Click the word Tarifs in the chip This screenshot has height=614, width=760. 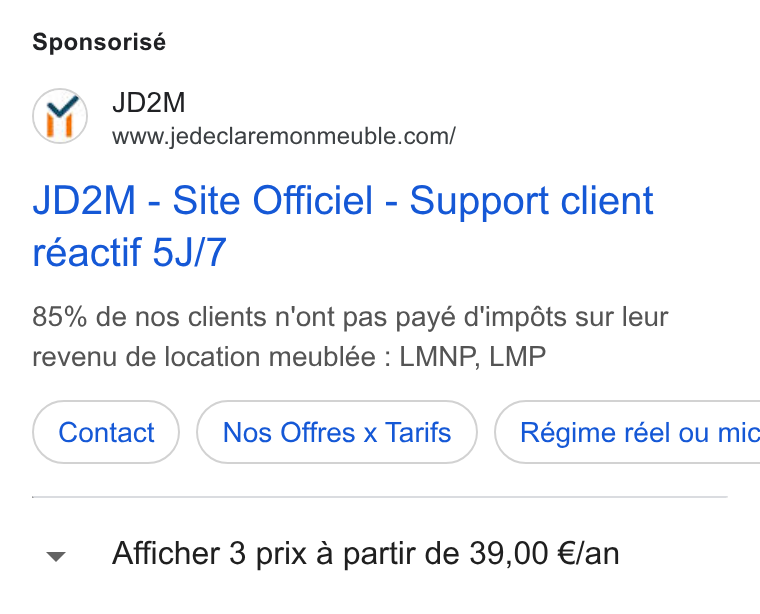[418, 432]
